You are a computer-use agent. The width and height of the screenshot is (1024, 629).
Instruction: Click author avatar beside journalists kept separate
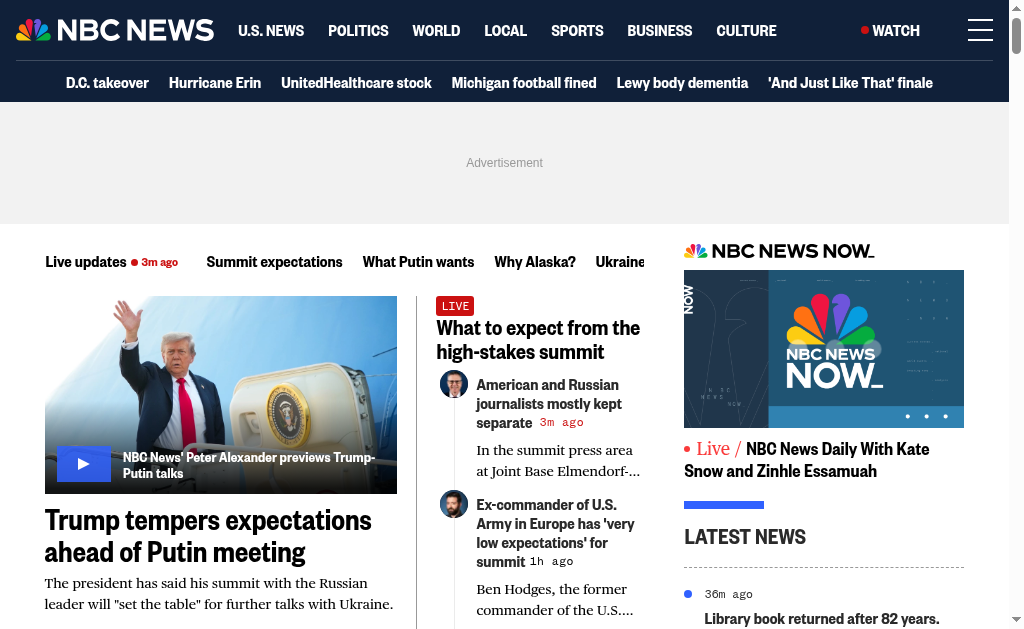click(x=454, y=384)
